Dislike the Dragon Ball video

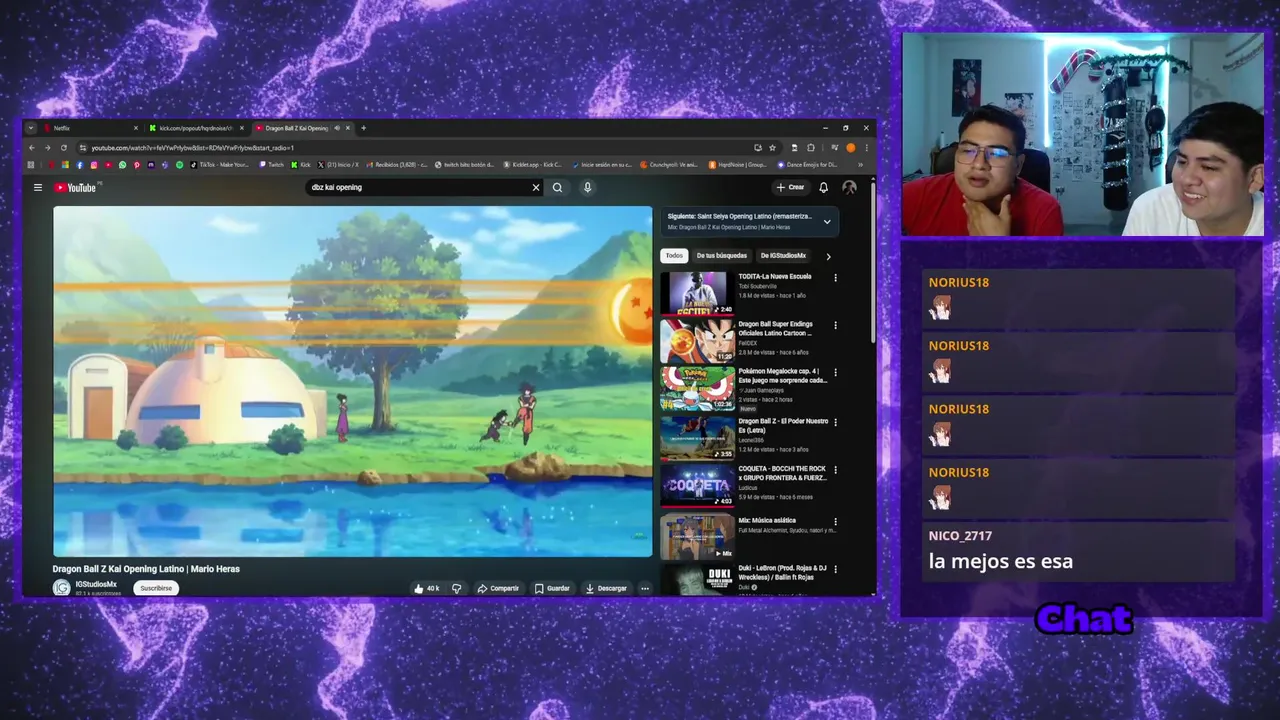point(456,588)
